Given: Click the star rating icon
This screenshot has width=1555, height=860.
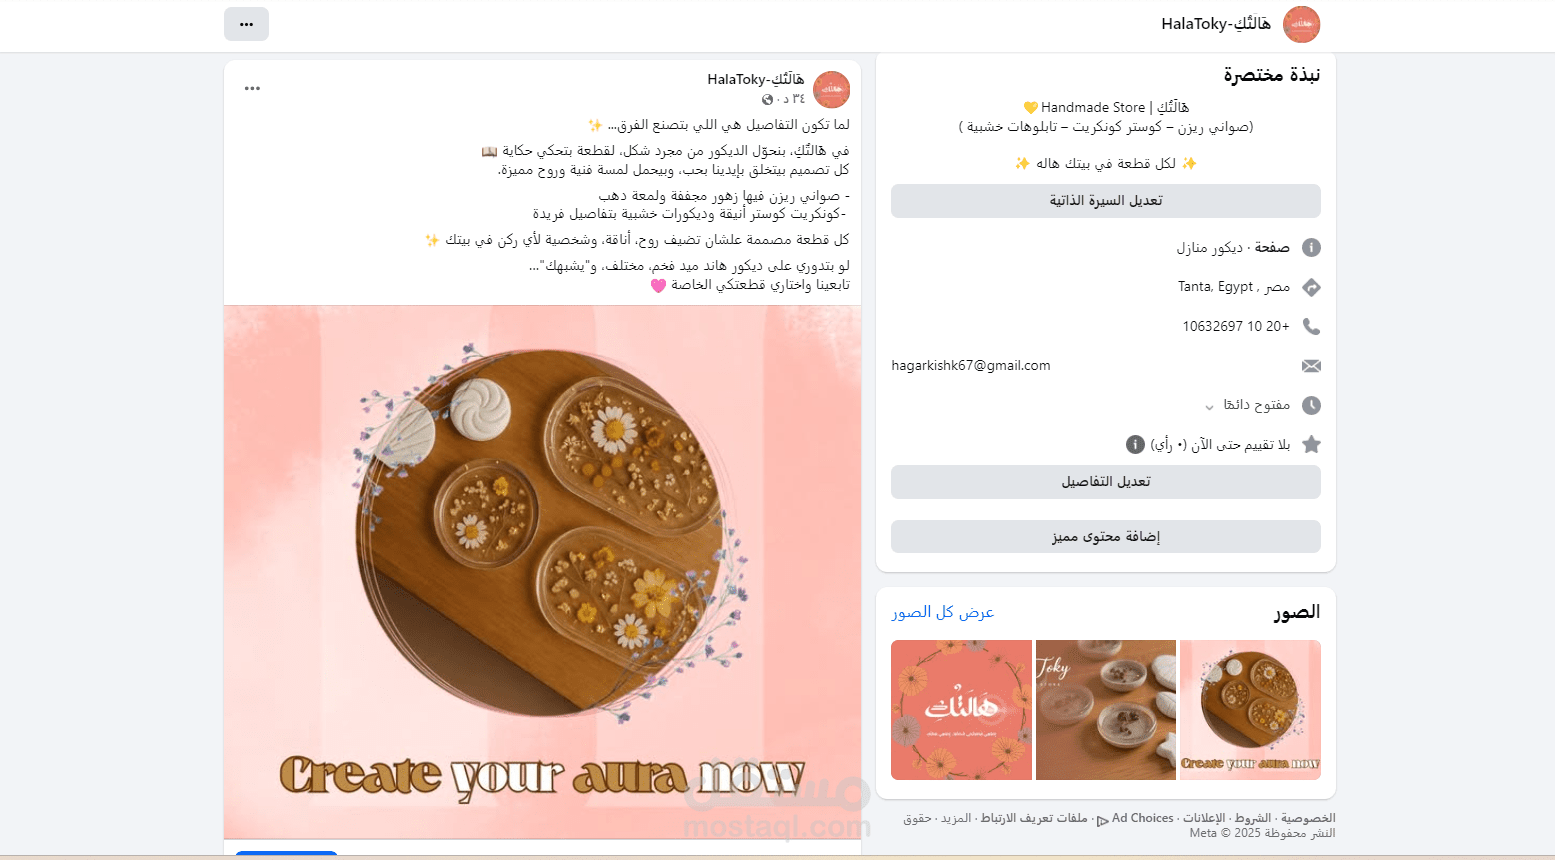Looking at the screenshot, I should (x=1311, y=444).
